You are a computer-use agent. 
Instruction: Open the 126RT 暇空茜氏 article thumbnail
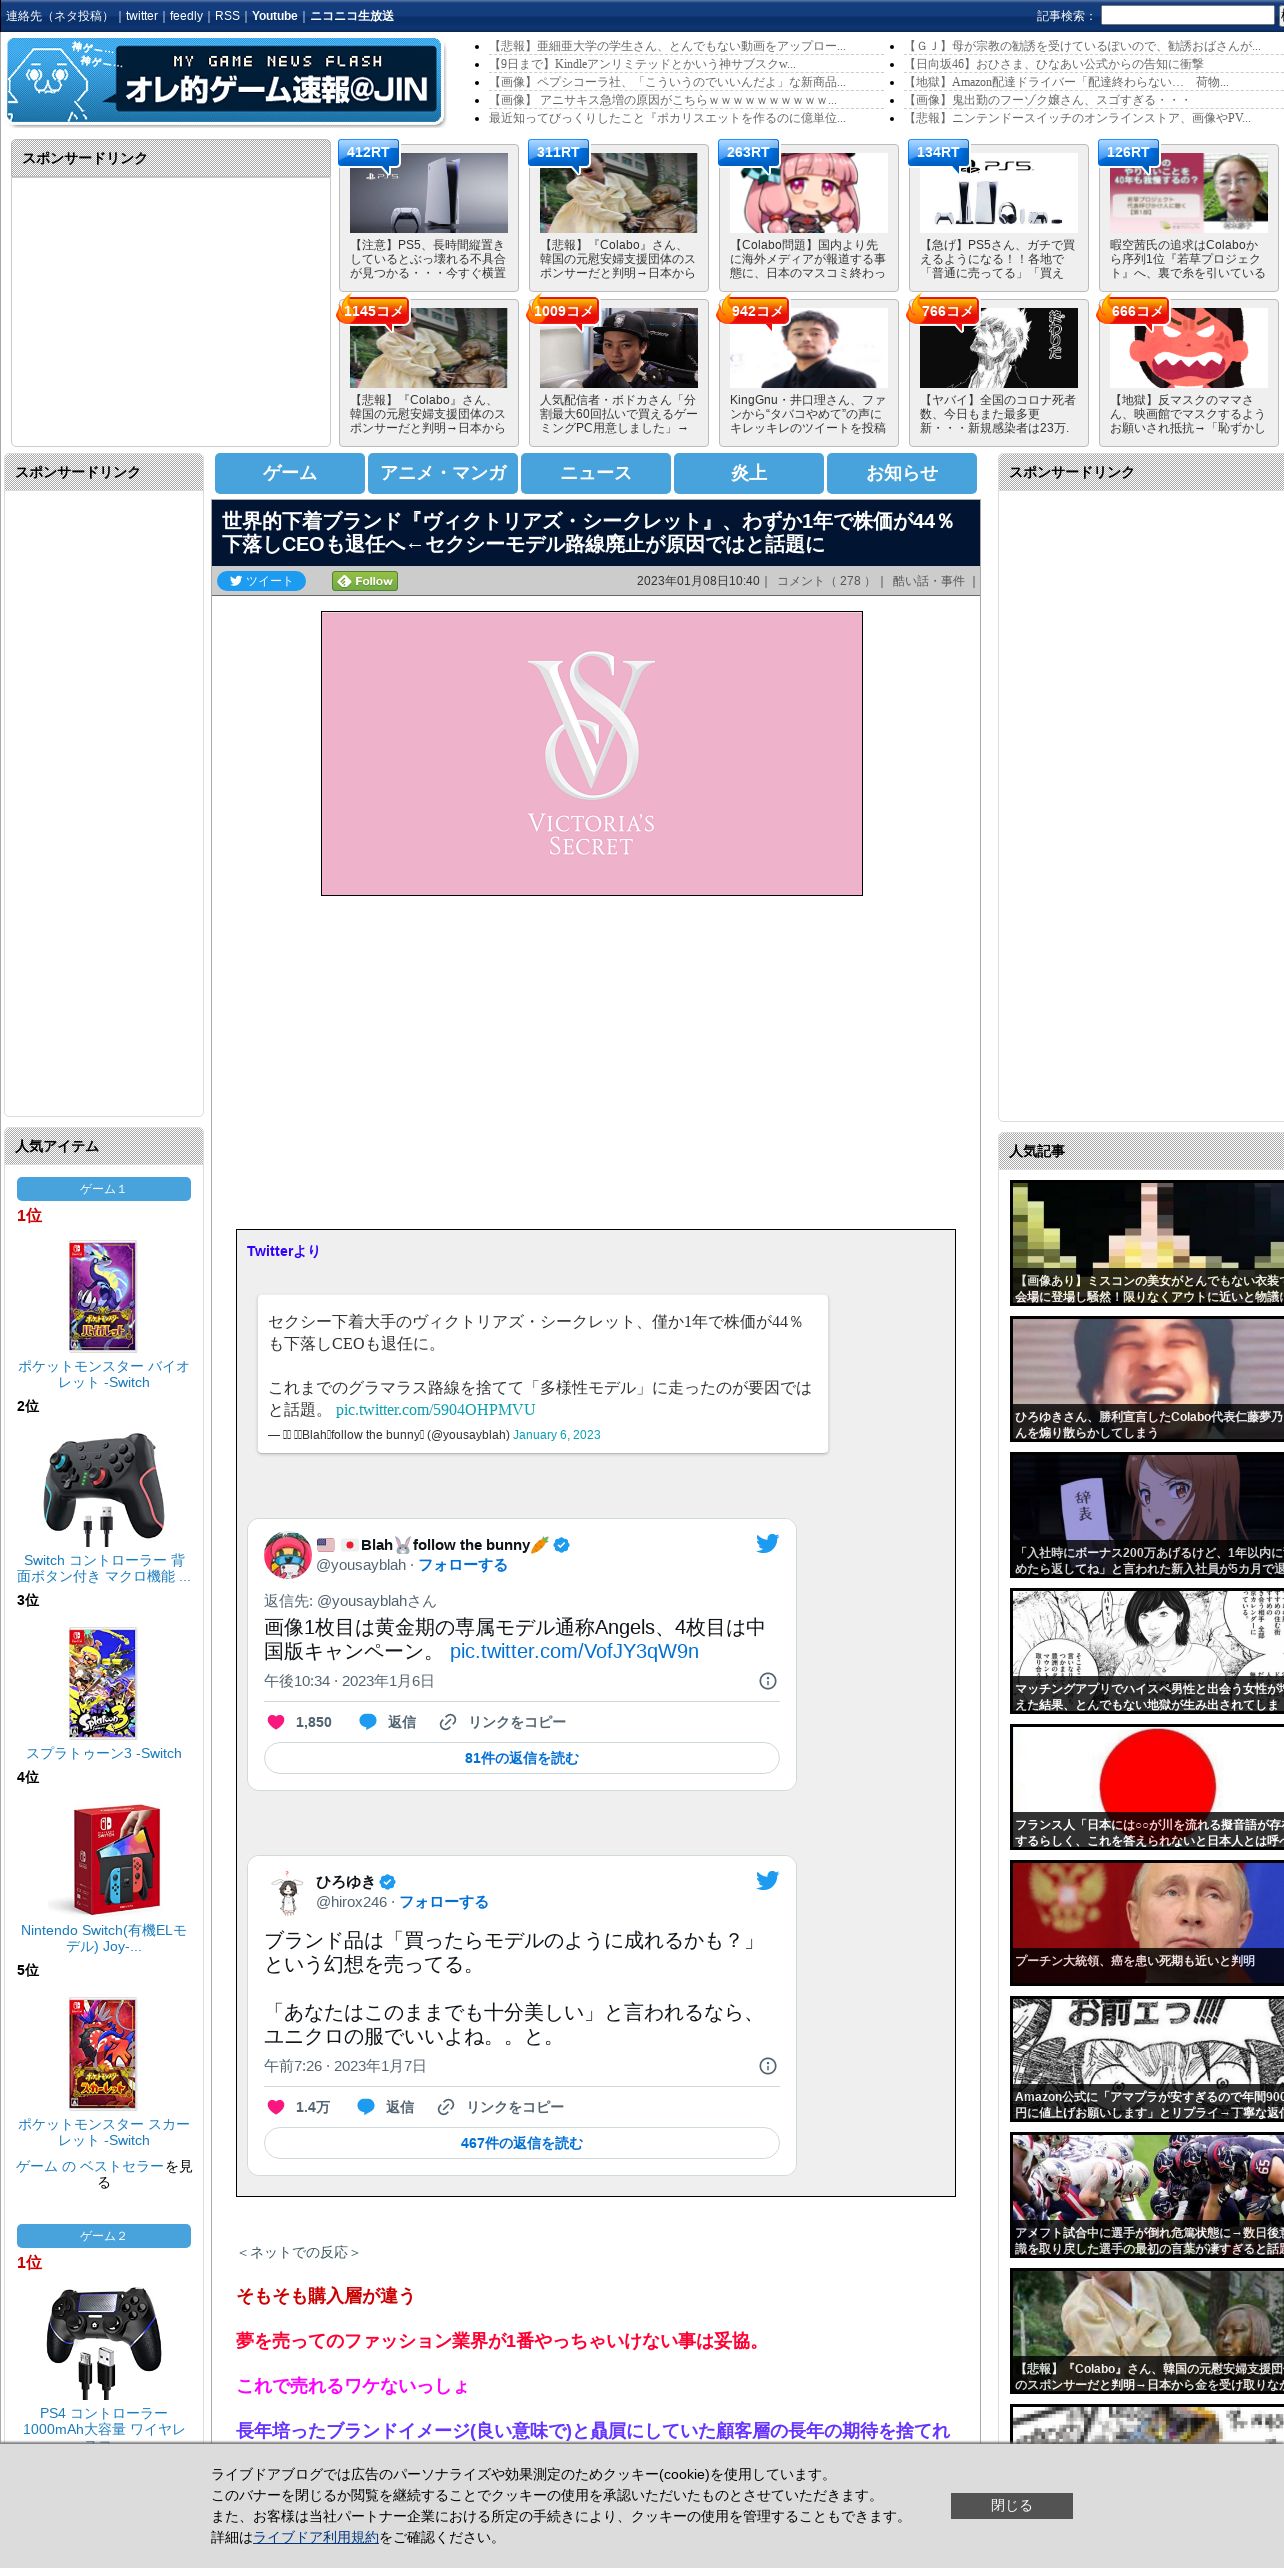[x=1189, y=193]
